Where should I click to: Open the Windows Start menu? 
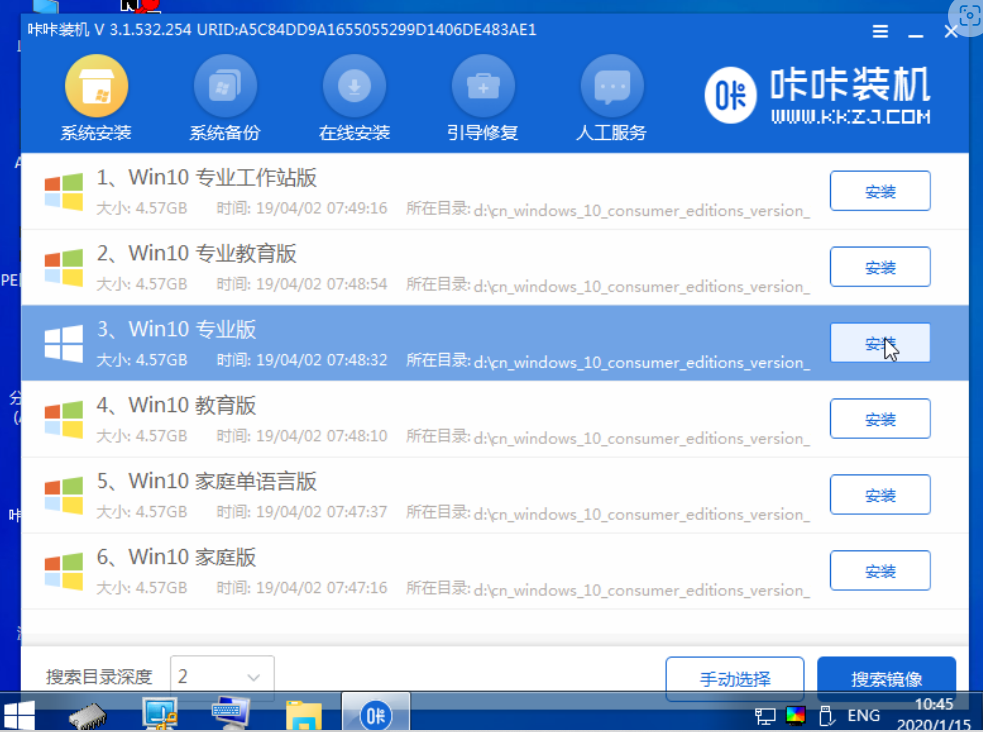point(19,714)
